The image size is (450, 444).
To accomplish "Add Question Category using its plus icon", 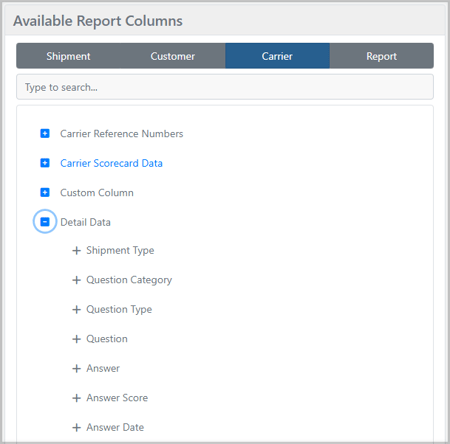I will pyautogui.click(x=77, y=280).
